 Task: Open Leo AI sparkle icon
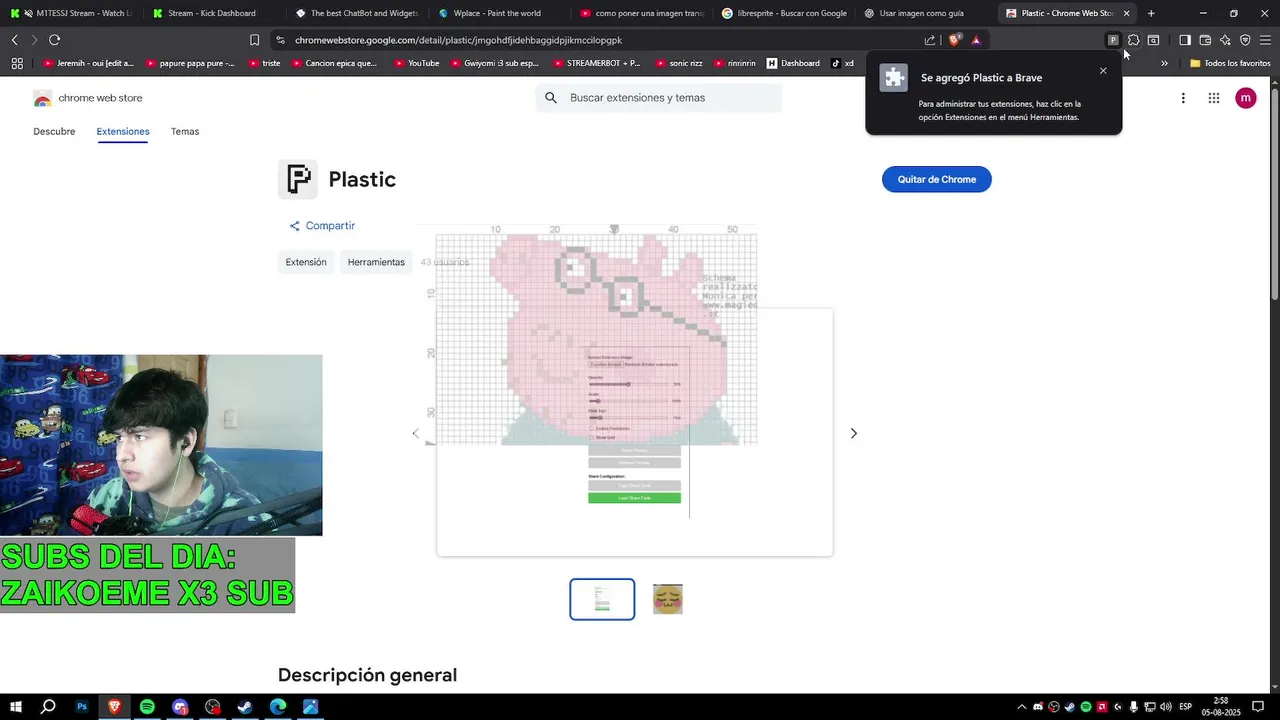click(x=1225, y=40)
